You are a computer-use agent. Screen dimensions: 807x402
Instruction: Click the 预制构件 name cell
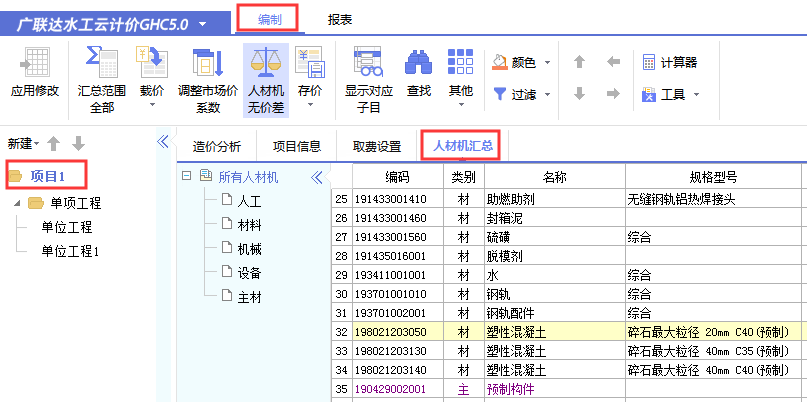555,389
